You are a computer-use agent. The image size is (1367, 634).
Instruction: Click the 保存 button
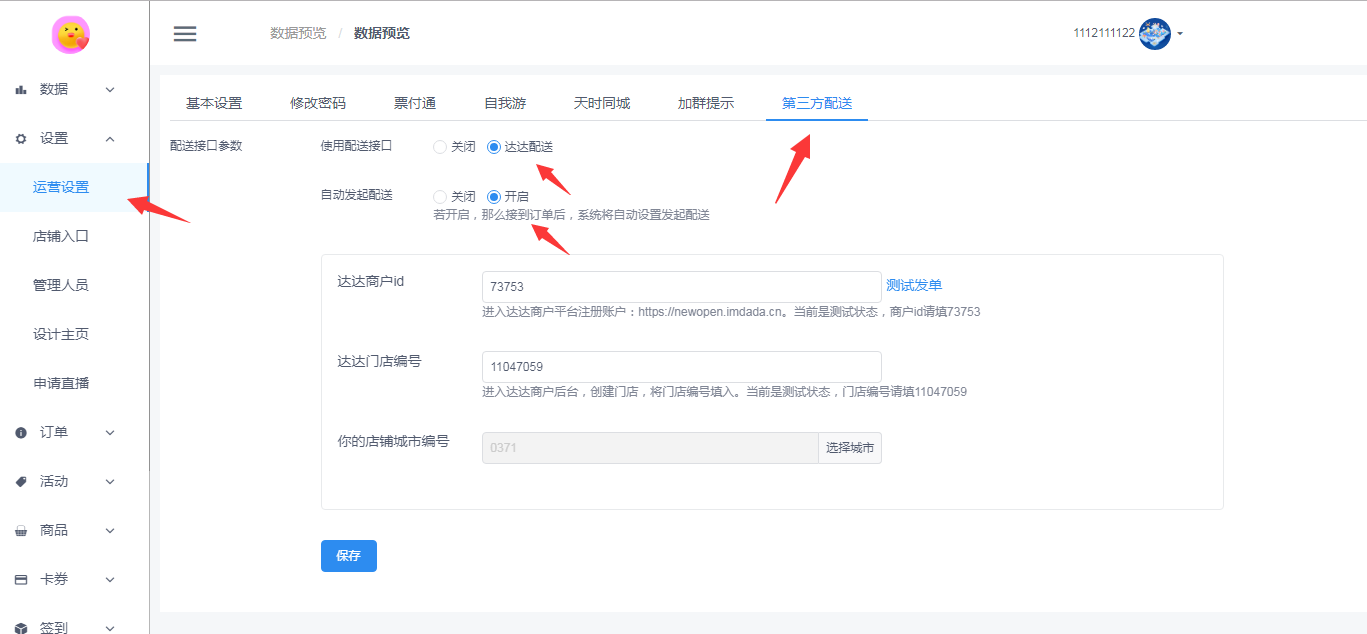point(349,556)
